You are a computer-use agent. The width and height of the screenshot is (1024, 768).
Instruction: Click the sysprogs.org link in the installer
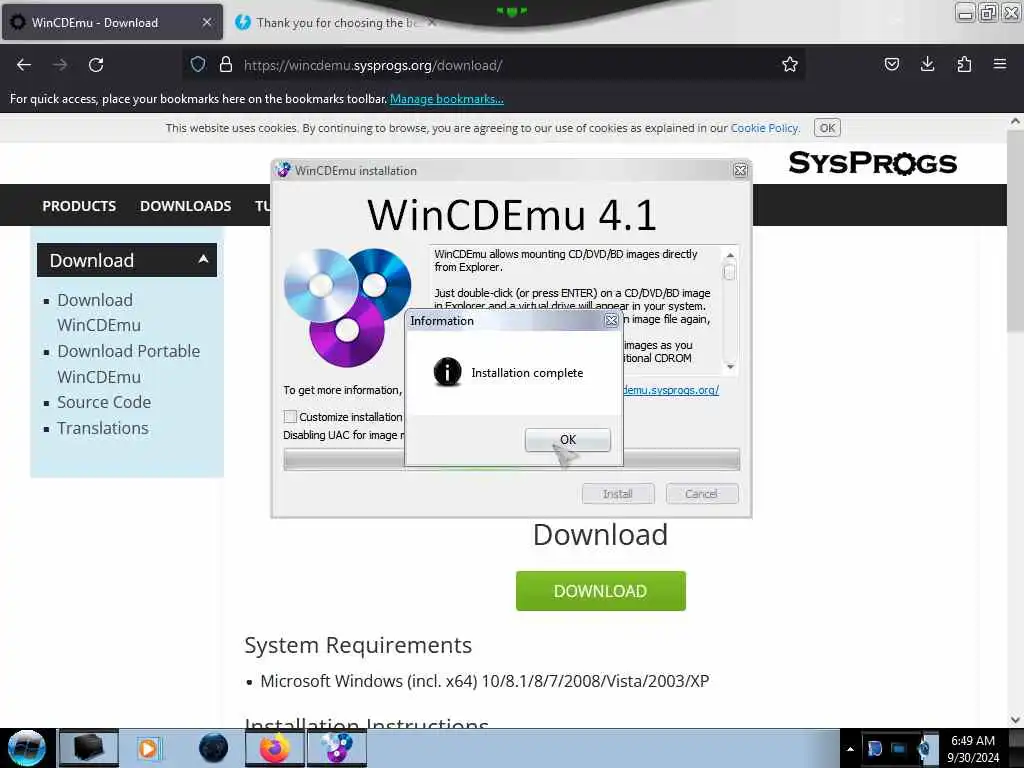click(671, 390)
